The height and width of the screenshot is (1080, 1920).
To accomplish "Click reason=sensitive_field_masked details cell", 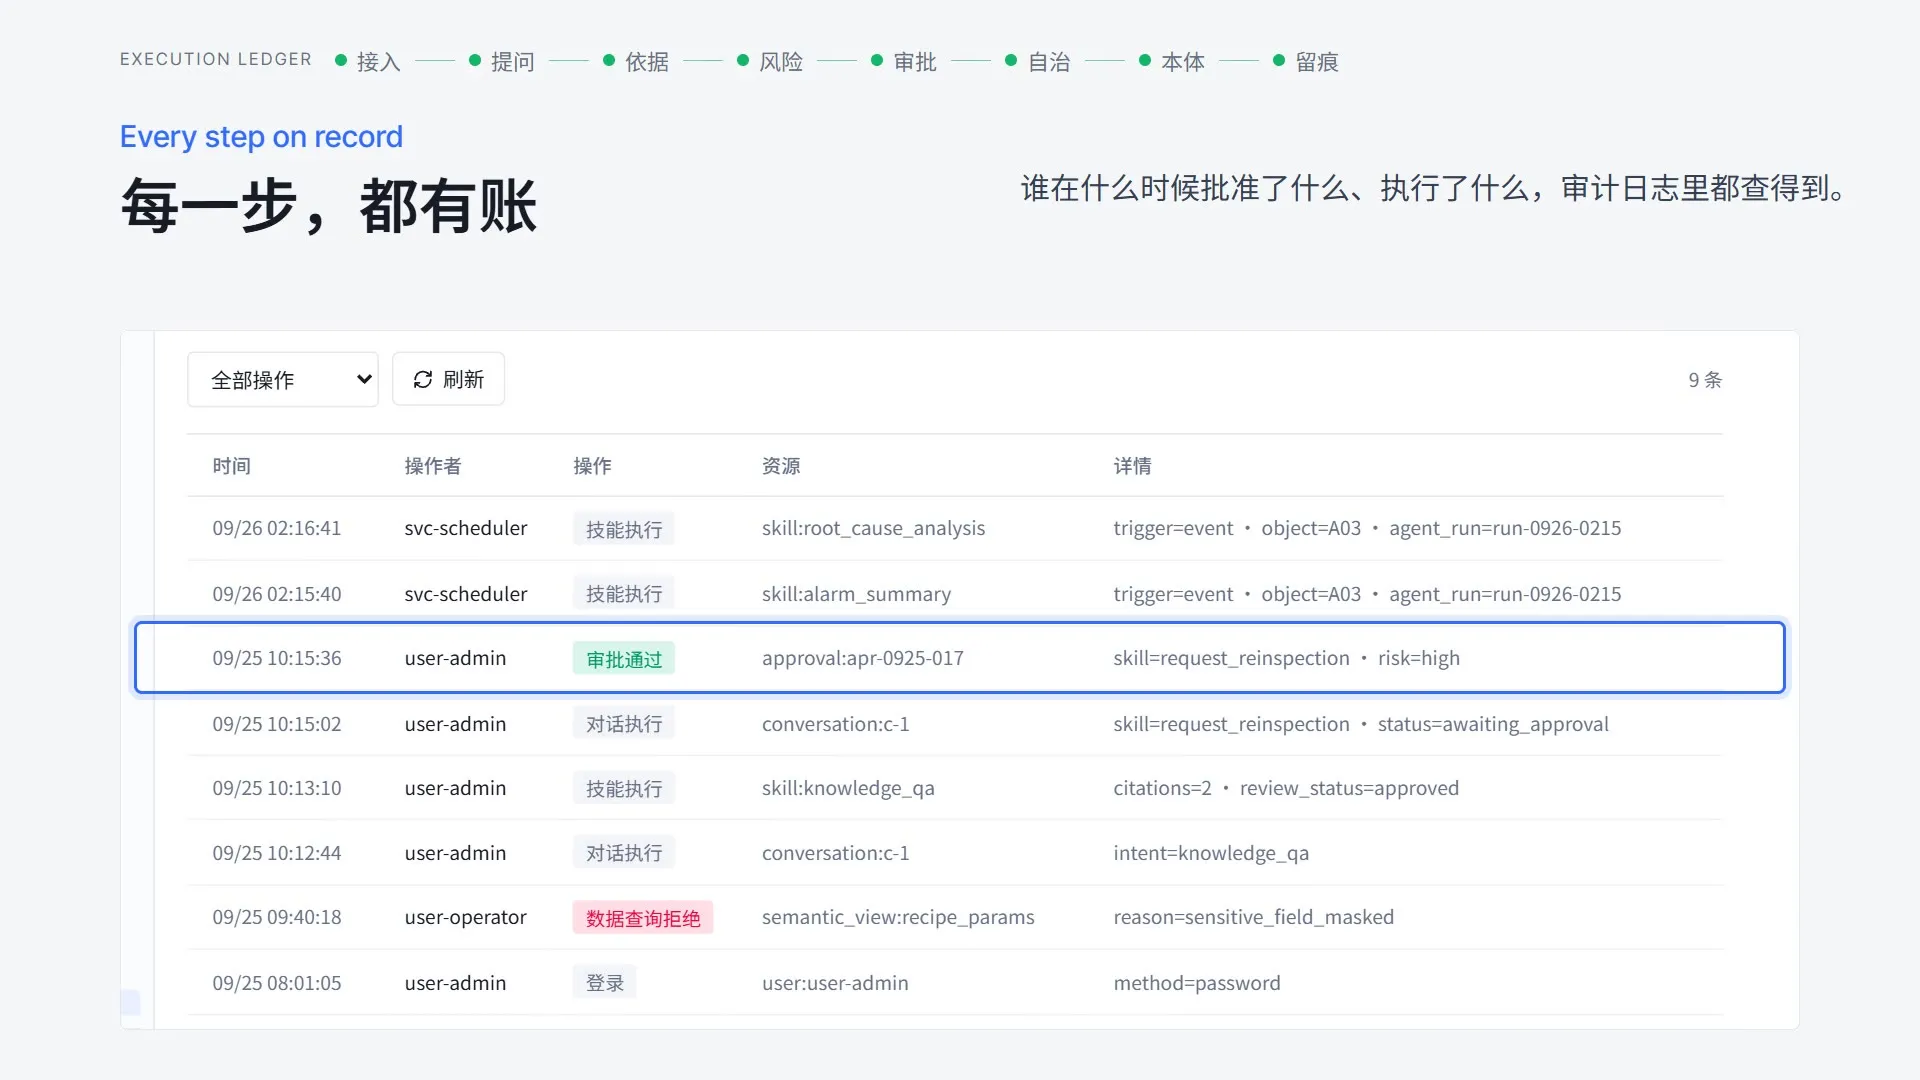I will pyautogui.click(x=1253, y=917).
